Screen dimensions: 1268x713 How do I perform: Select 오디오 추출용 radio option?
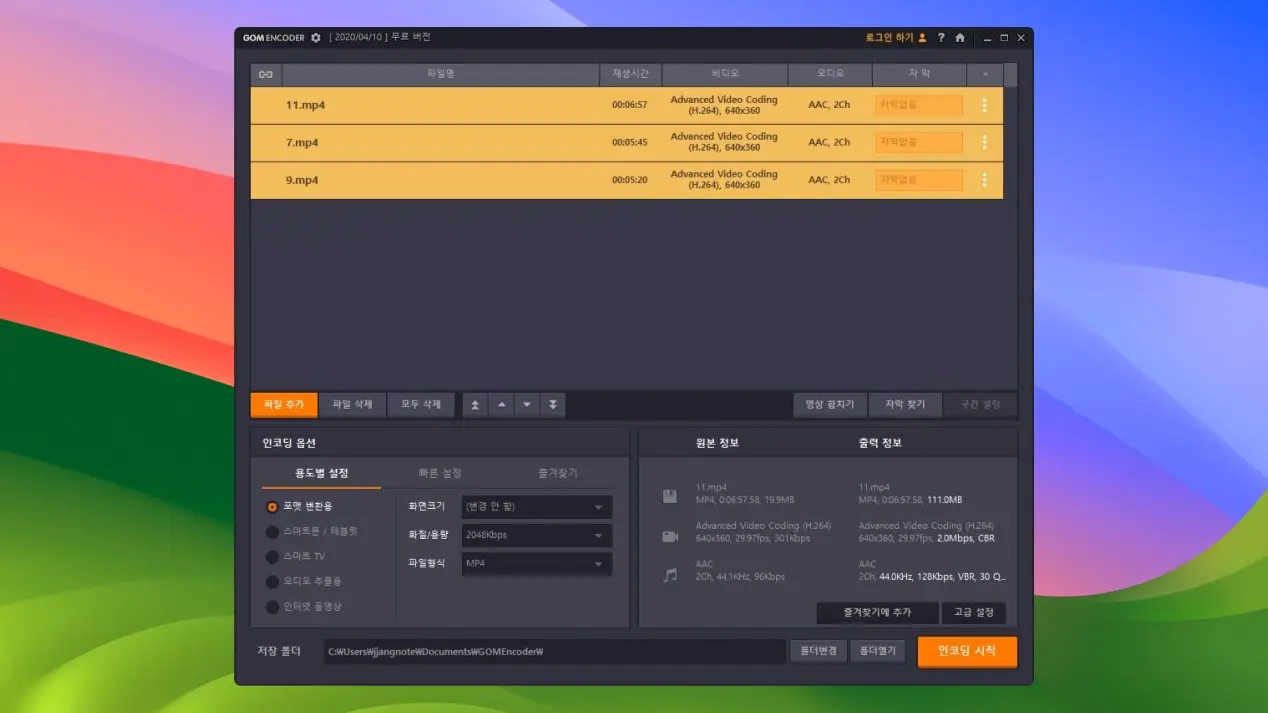pyautogui.click(x=272, y=582)
